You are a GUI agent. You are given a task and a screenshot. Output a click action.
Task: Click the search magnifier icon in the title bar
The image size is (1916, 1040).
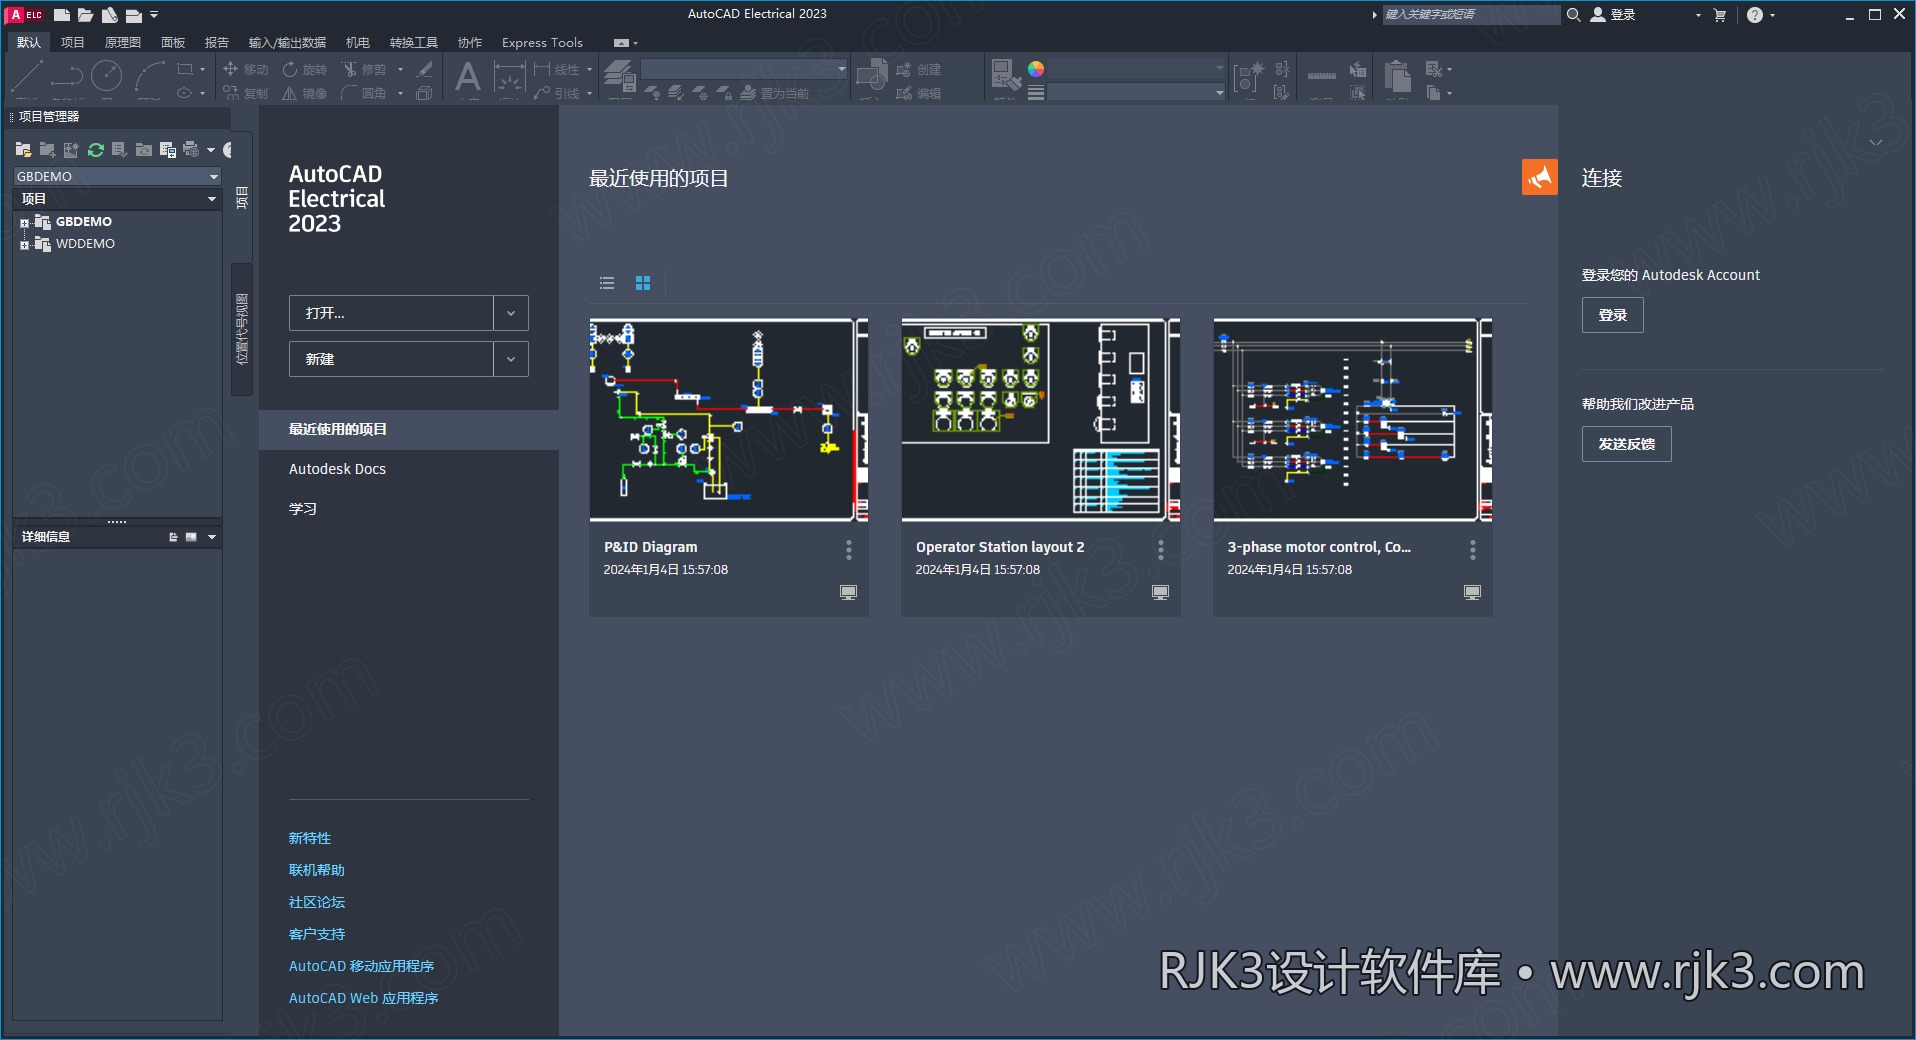tap(1573, 15)
